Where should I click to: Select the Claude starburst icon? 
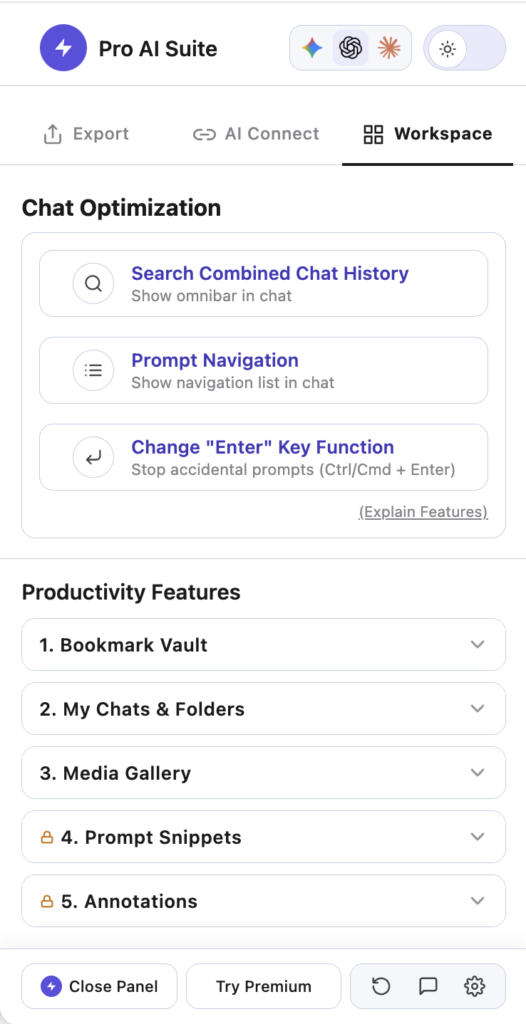(389, 48)
